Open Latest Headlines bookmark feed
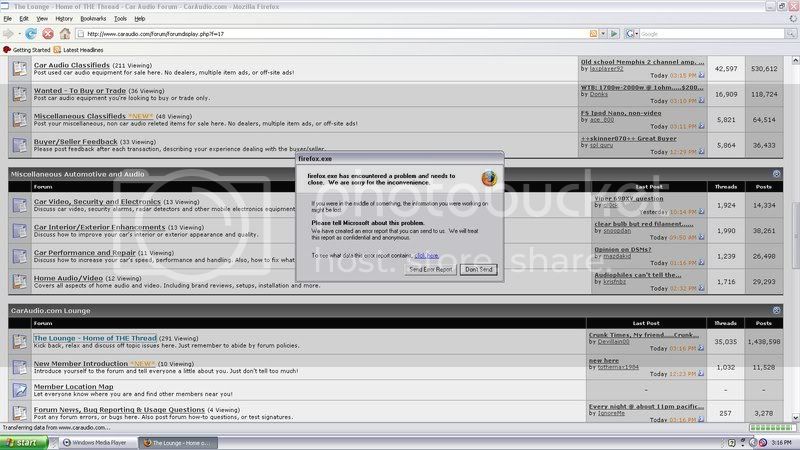 point(78,50)
